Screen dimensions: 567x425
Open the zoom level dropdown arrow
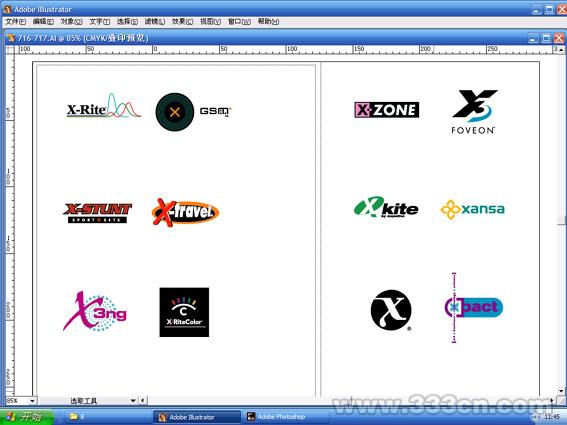[x=32, y=400]
